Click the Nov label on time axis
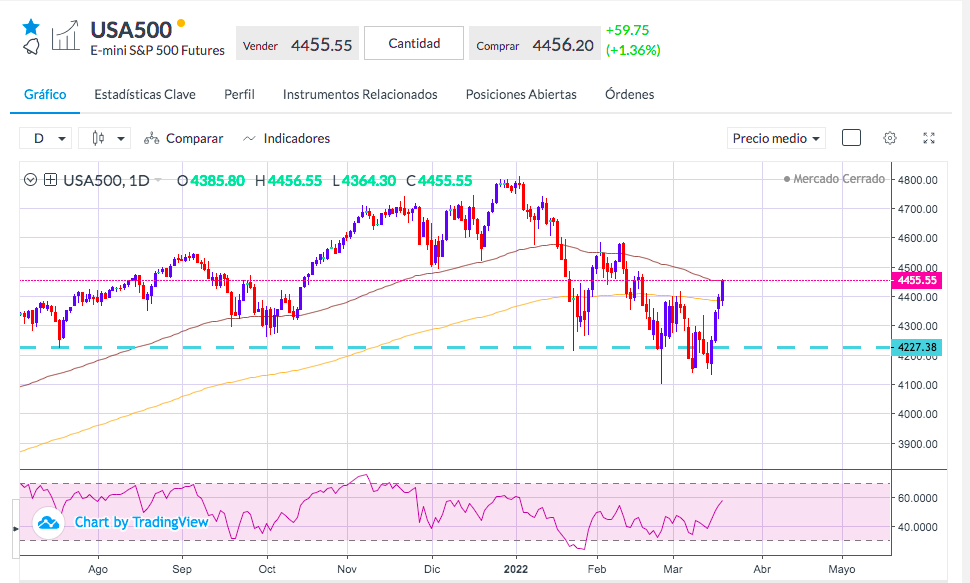The image size is (970, 583). pyautogui.click(x=346, y=569)
